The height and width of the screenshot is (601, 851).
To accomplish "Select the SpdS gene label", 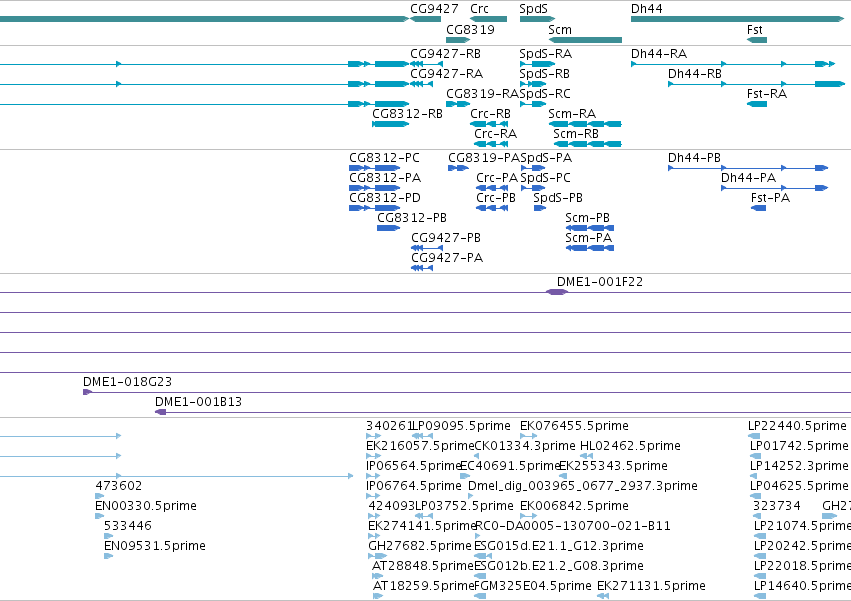I will [534, 9].
